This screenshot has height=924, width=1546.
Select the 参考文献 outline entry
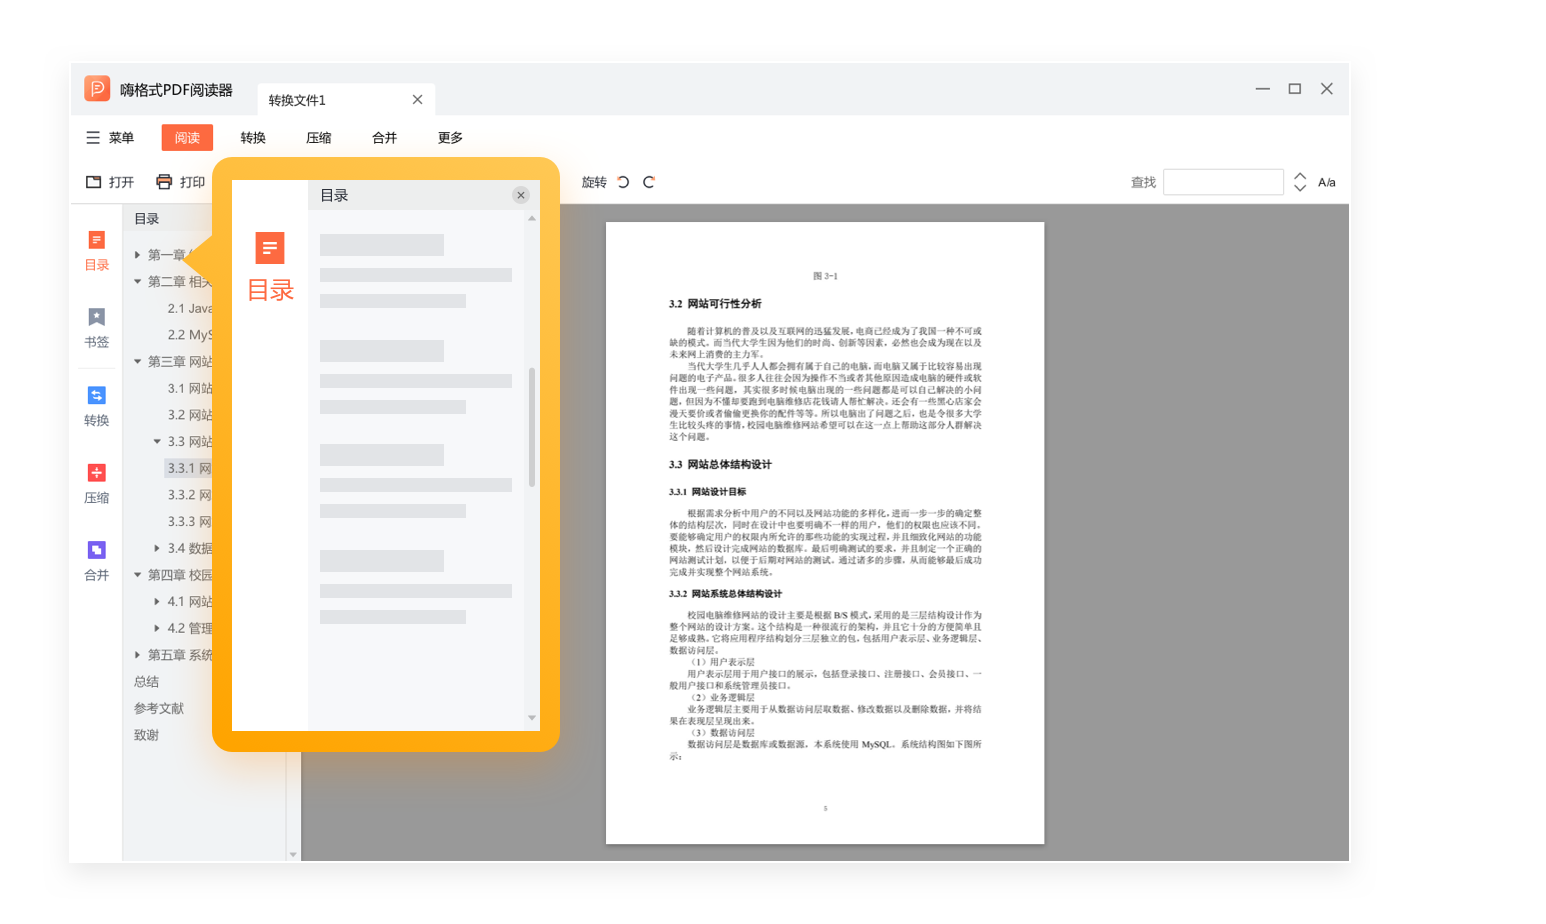158,707
